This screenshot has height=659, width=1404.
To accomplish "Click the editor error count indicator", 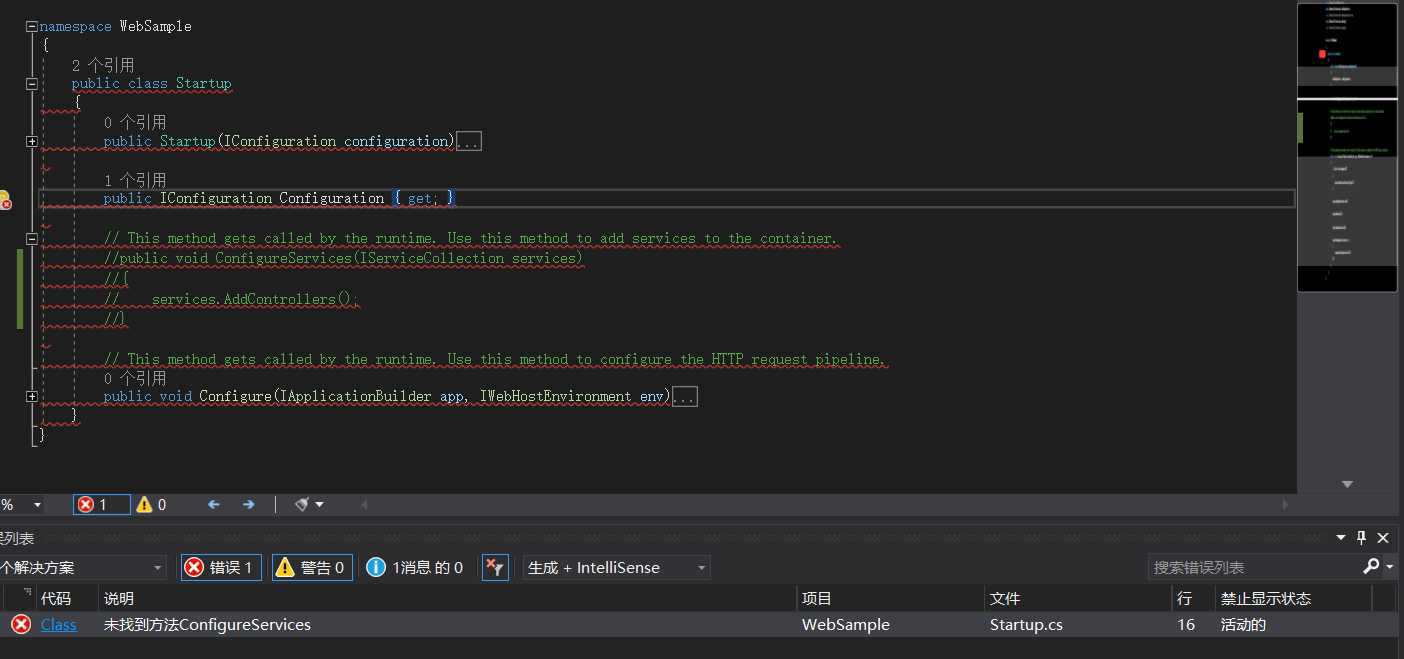I will pyautogui.click(x=102, y=505).
